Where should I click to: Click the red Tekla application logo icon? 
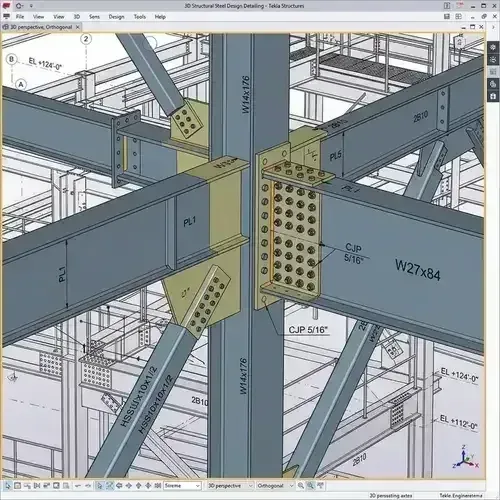click(7, 5)
